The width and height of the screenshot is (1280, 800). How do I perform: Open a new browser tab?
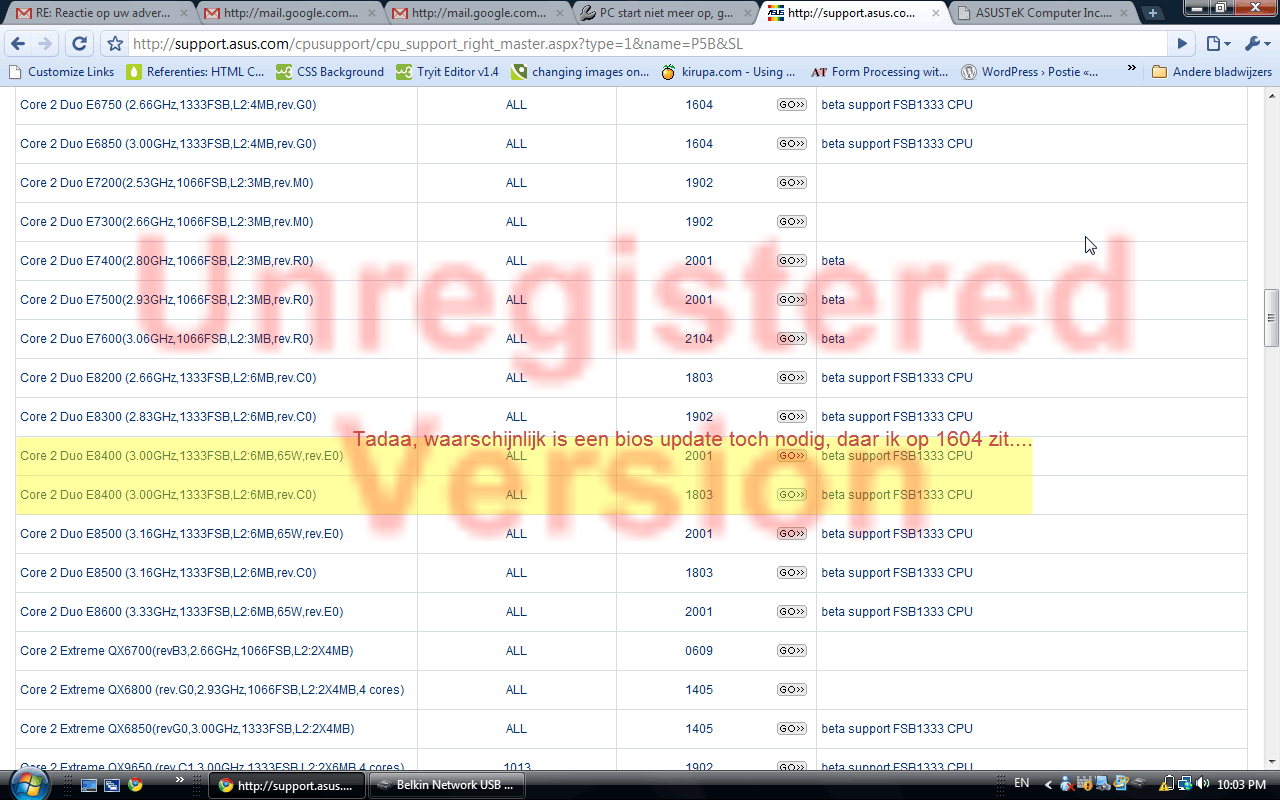[x=1152, y=13]
